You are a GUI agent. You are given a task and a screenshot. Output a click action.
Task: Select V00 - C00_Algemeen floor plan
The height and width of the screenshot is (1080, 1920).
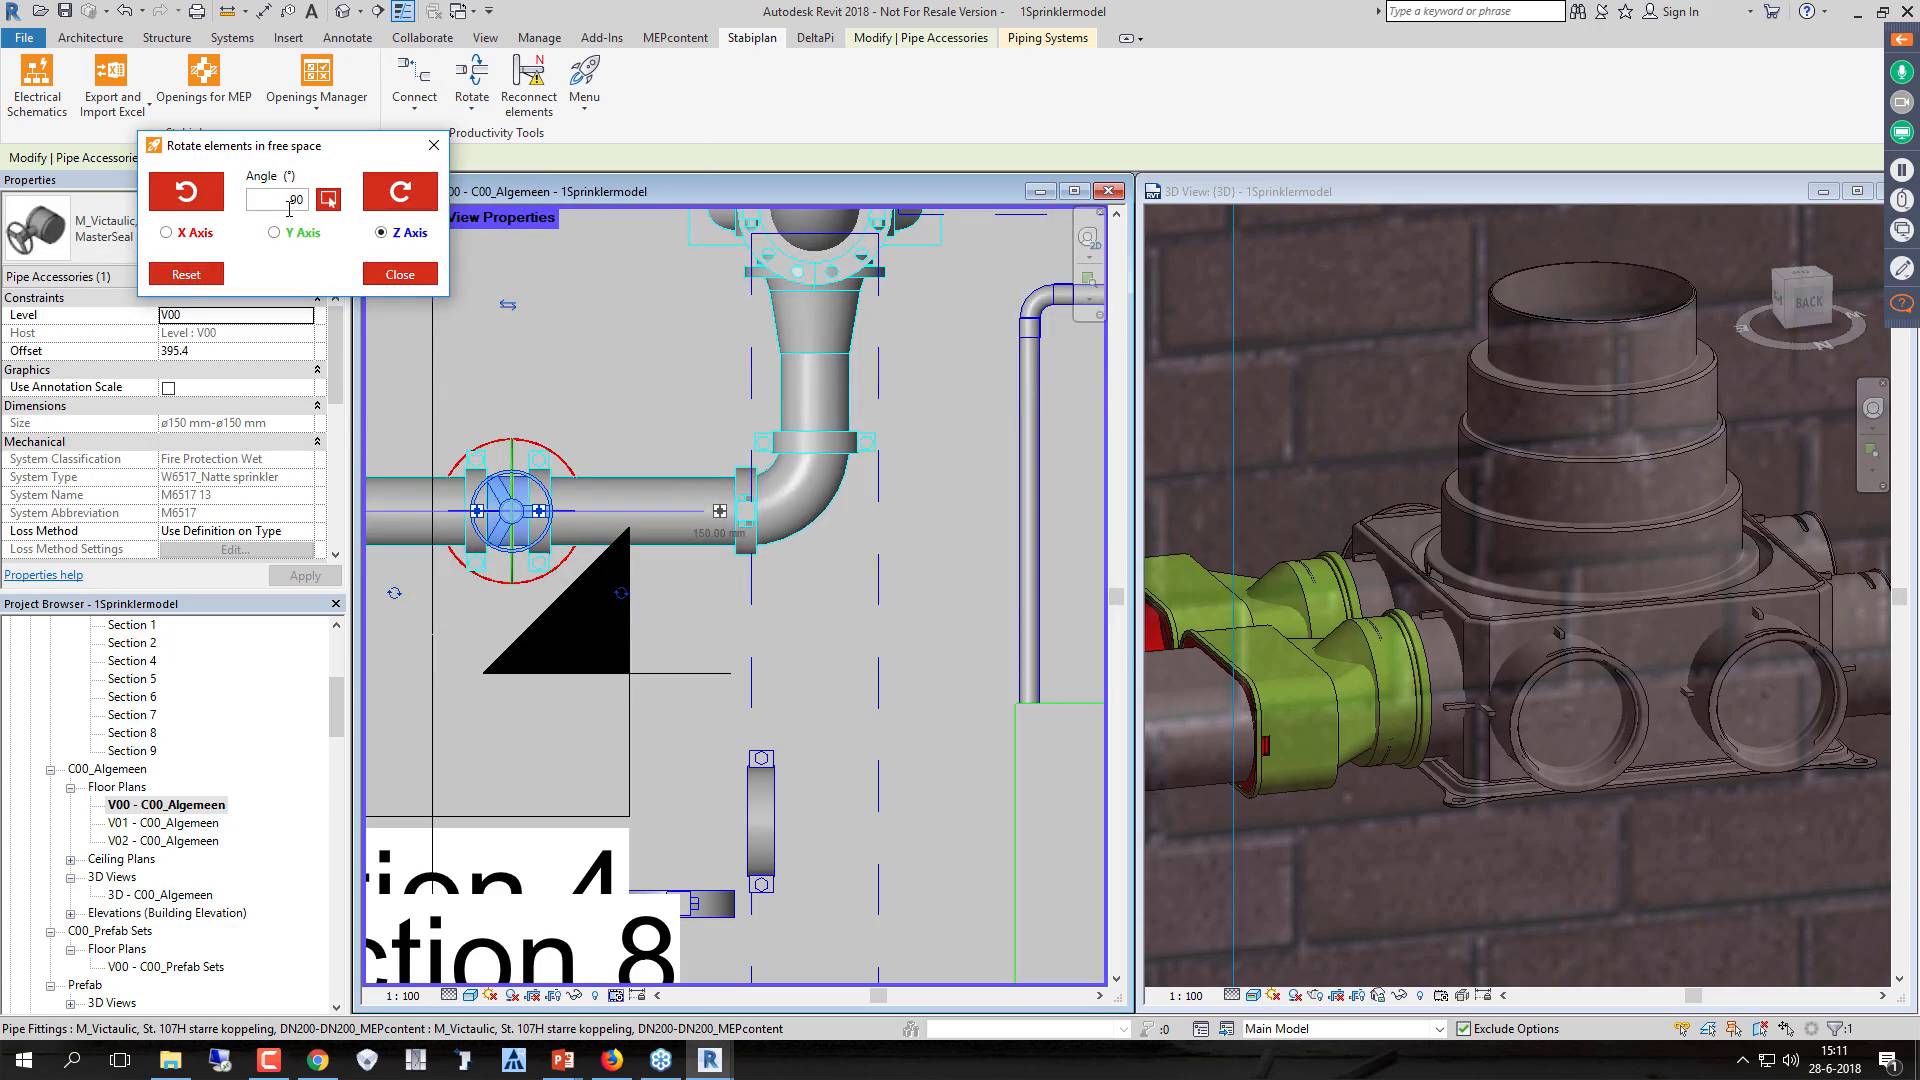click(165, 804)
